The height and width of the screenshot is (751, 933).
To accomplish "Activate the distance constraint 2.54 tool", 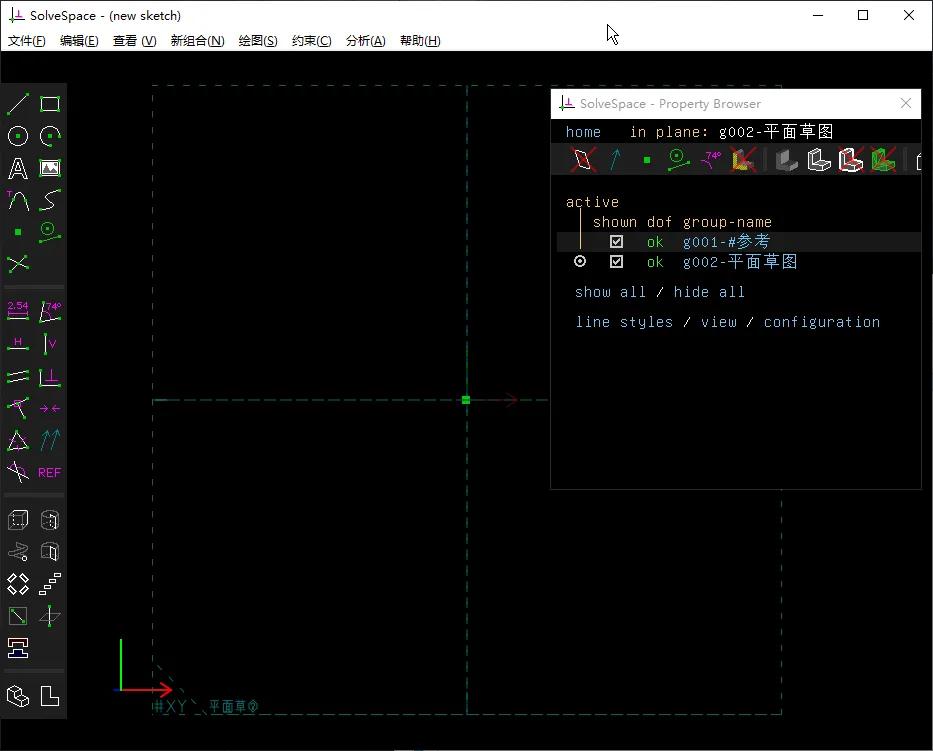I will 18,311.
